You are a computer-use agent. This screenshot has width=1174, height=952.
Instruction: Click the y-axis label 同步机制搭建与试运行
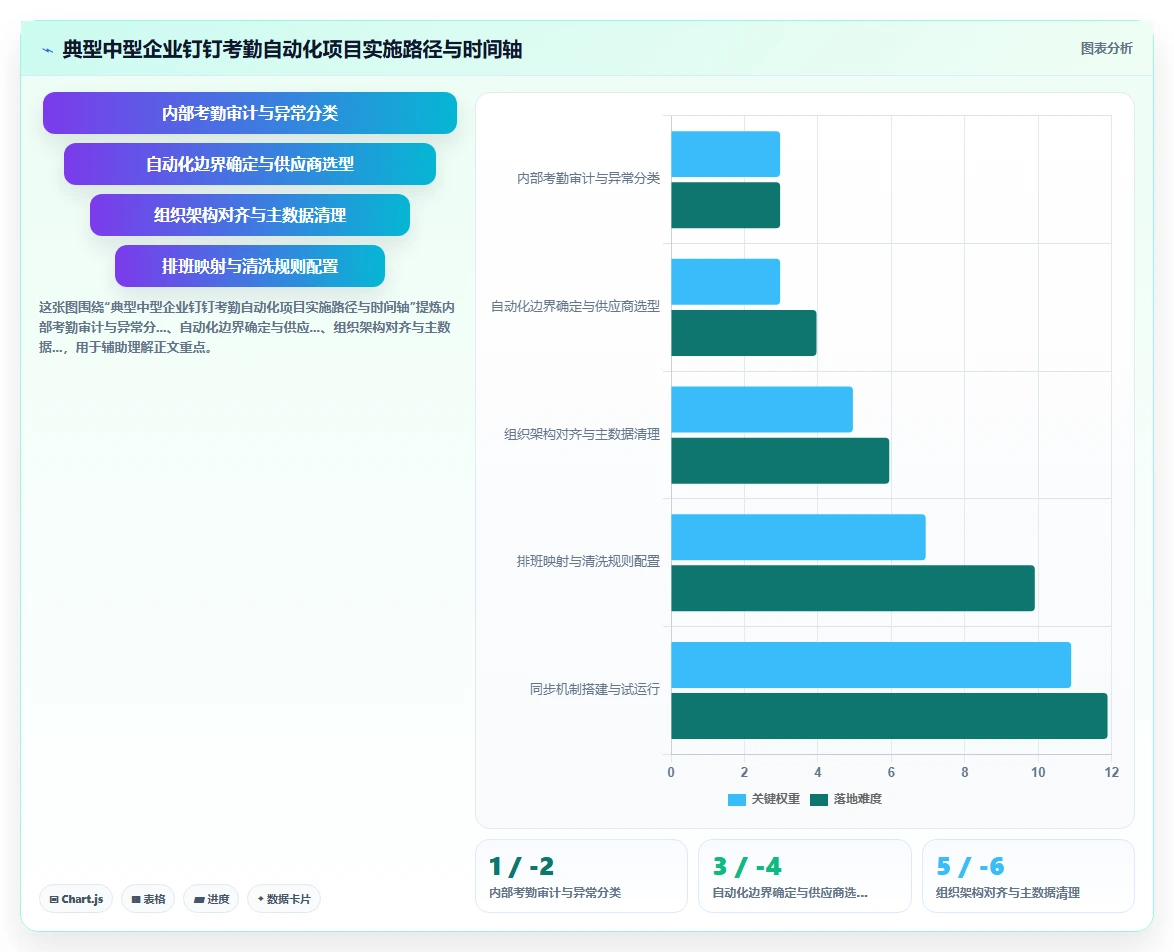click(x=595, y=689)
